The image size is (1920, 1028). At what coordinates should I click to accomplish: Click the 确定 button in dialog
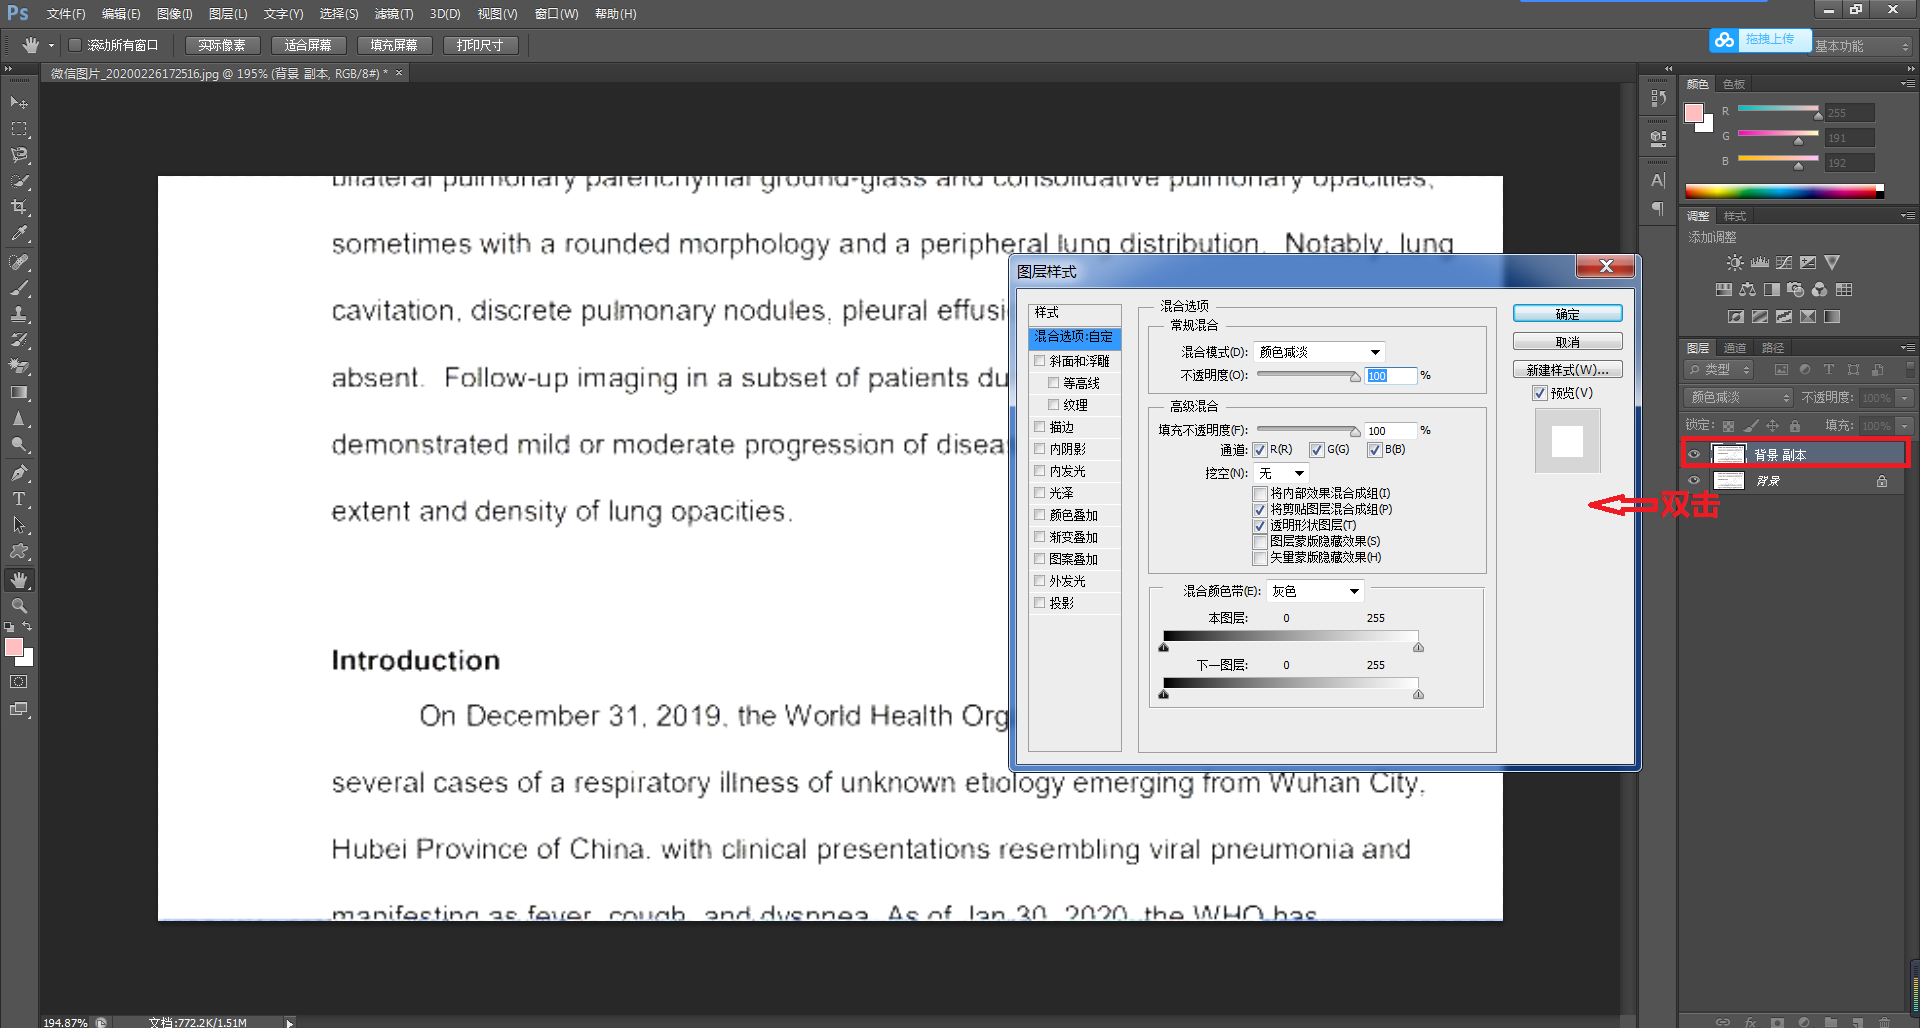(1567, 314)
